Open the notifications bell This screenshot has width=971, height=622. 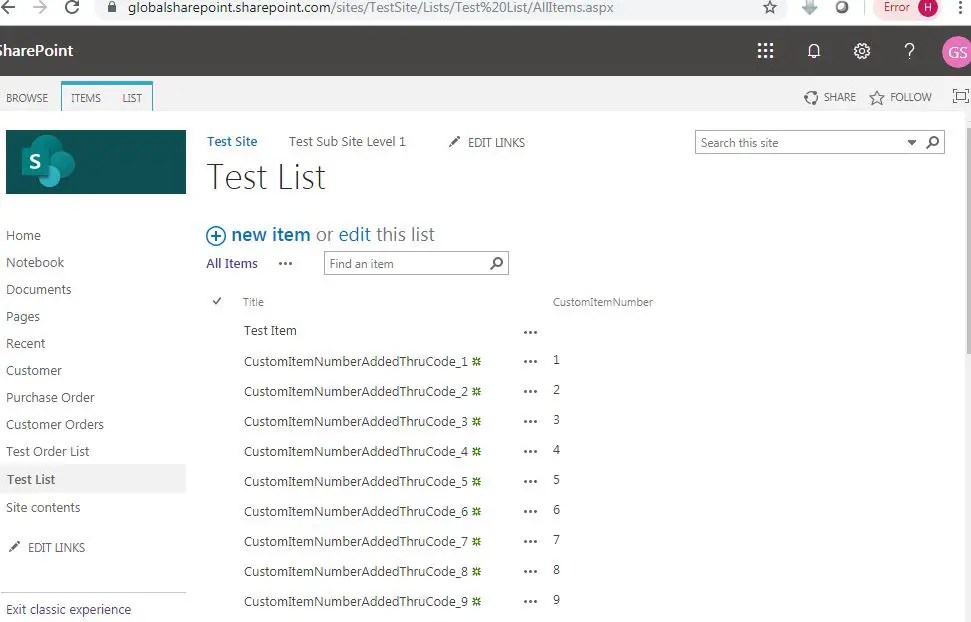[x=814, y=51]
